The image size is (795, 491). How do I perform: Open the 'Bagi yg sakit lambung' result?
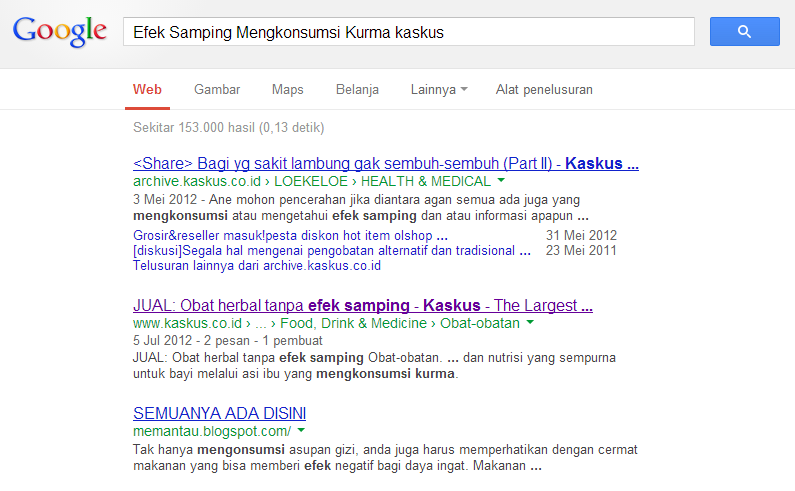(x=386, y=163)
